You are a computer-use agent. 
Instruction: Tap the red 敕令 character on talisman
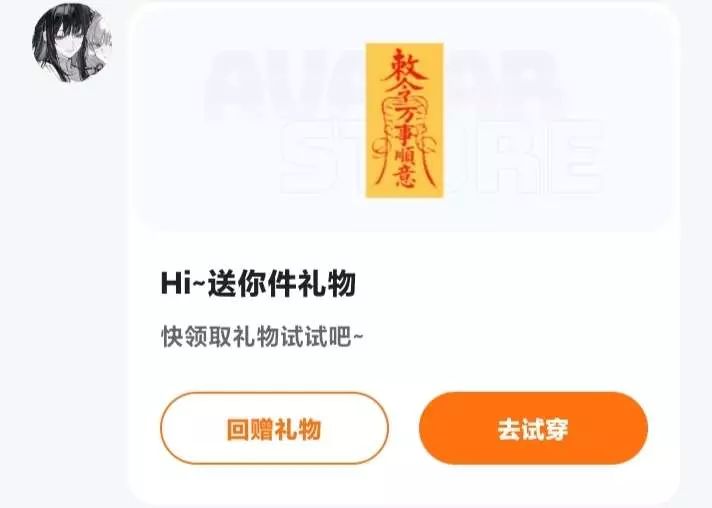(x=403, y=73)
